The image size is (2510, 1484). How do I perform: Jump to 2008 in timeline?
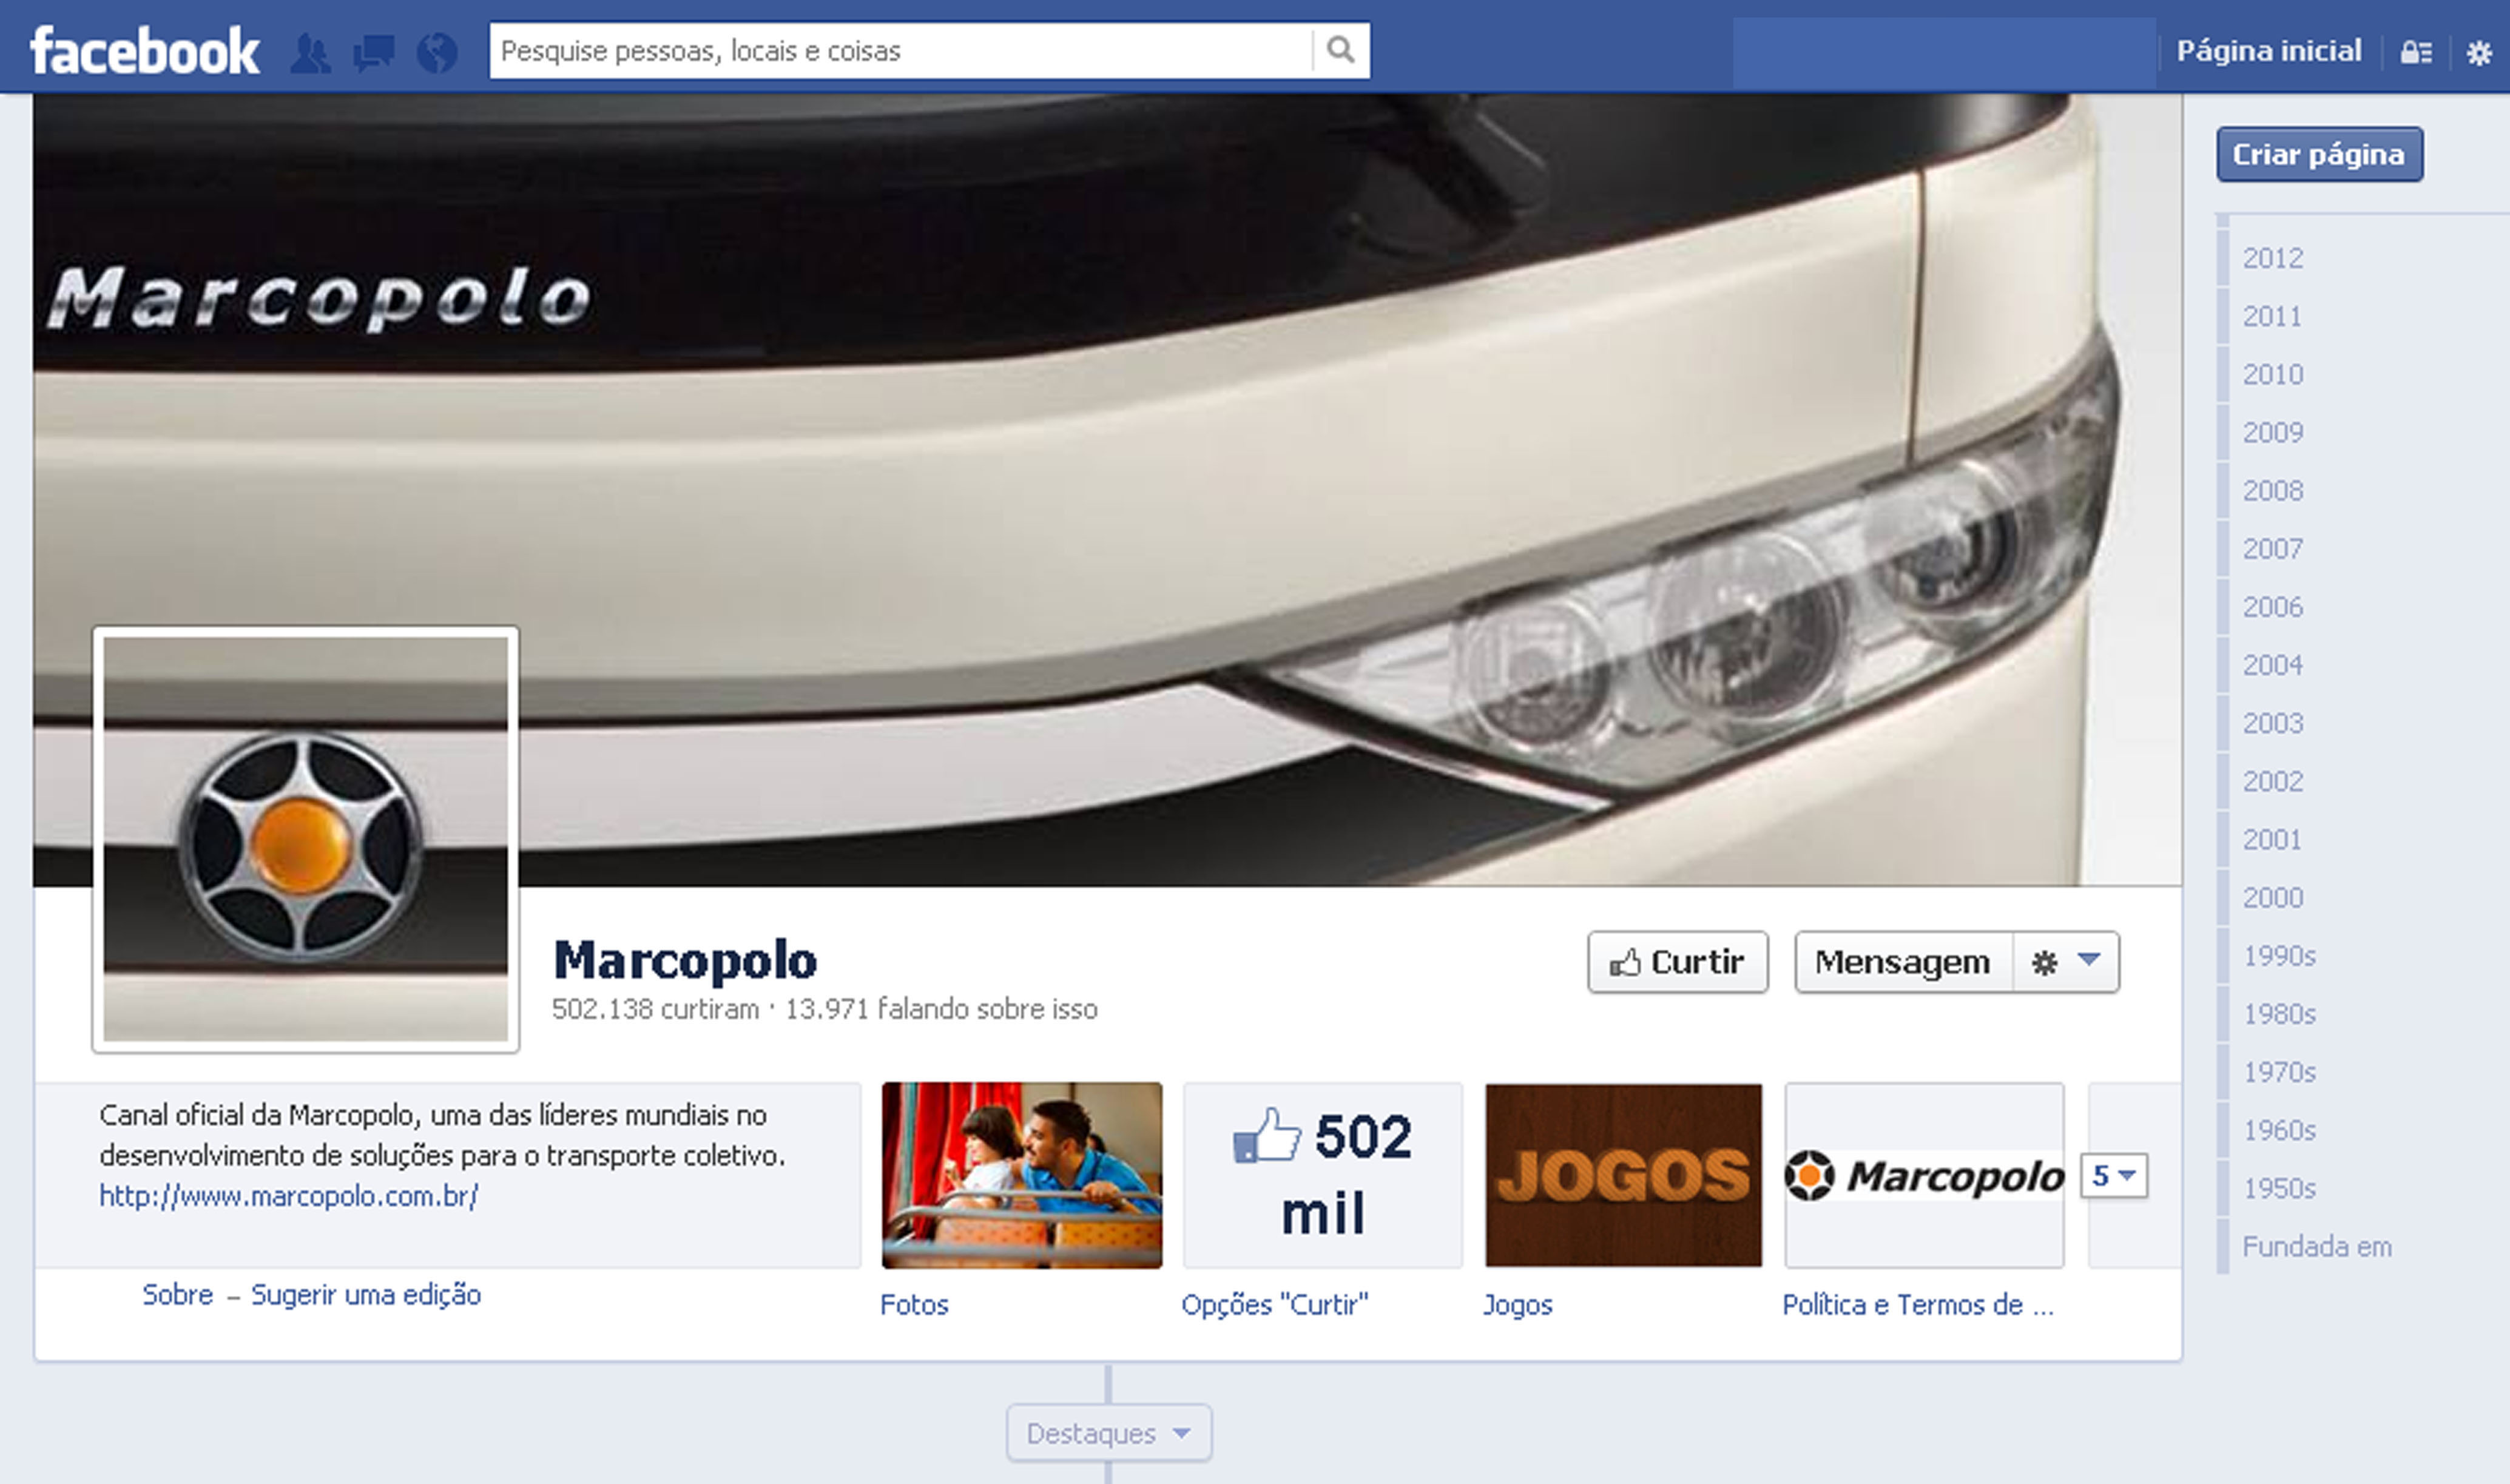[x=2273, y=490]
